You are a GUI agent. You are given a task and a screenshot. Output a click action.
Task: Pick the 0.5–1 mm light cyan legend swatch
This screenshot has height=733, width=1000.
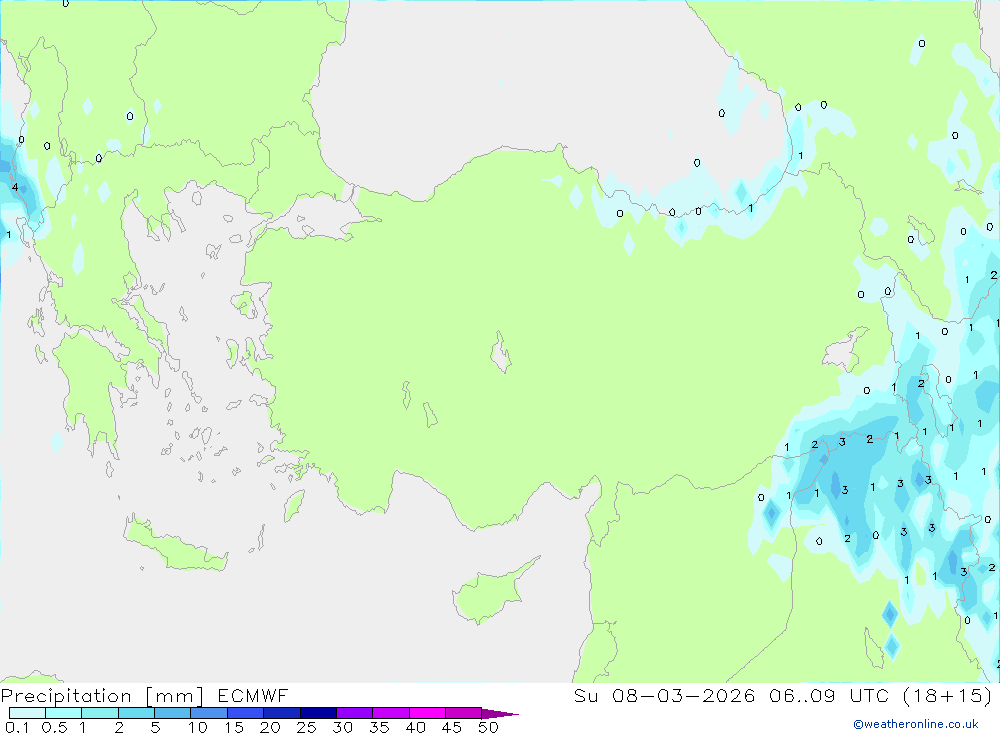click(x=64, y=713)
